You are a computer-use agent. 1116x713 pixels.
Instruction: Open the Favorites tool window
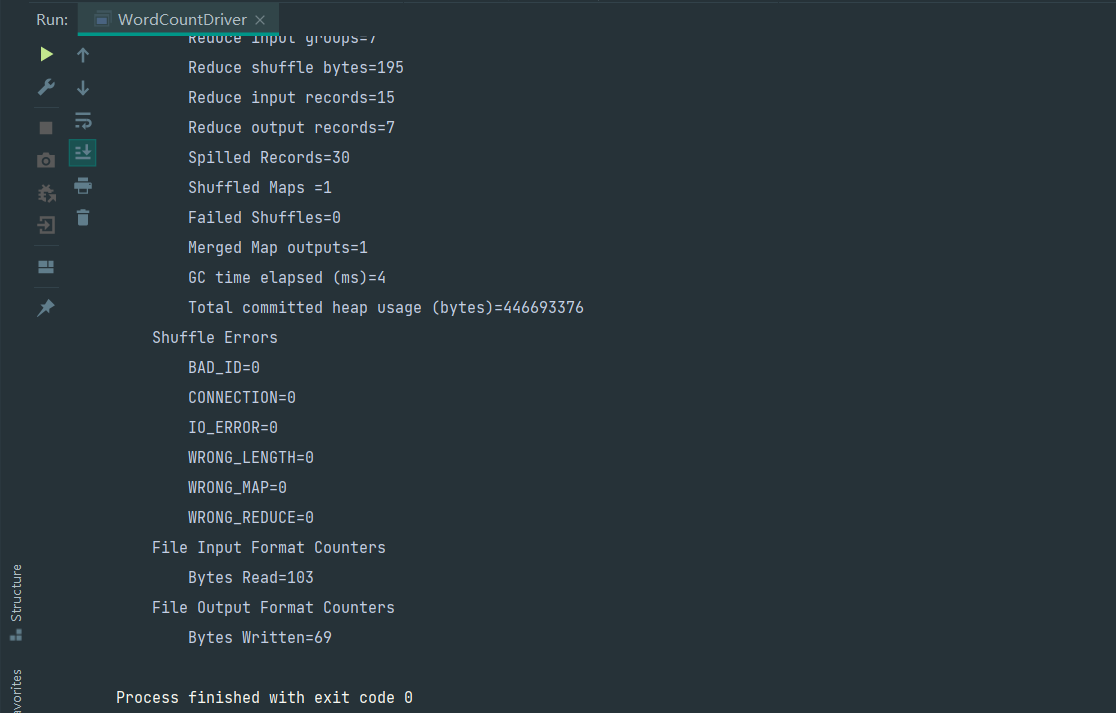pyautogui.click(x=15, y=690)
